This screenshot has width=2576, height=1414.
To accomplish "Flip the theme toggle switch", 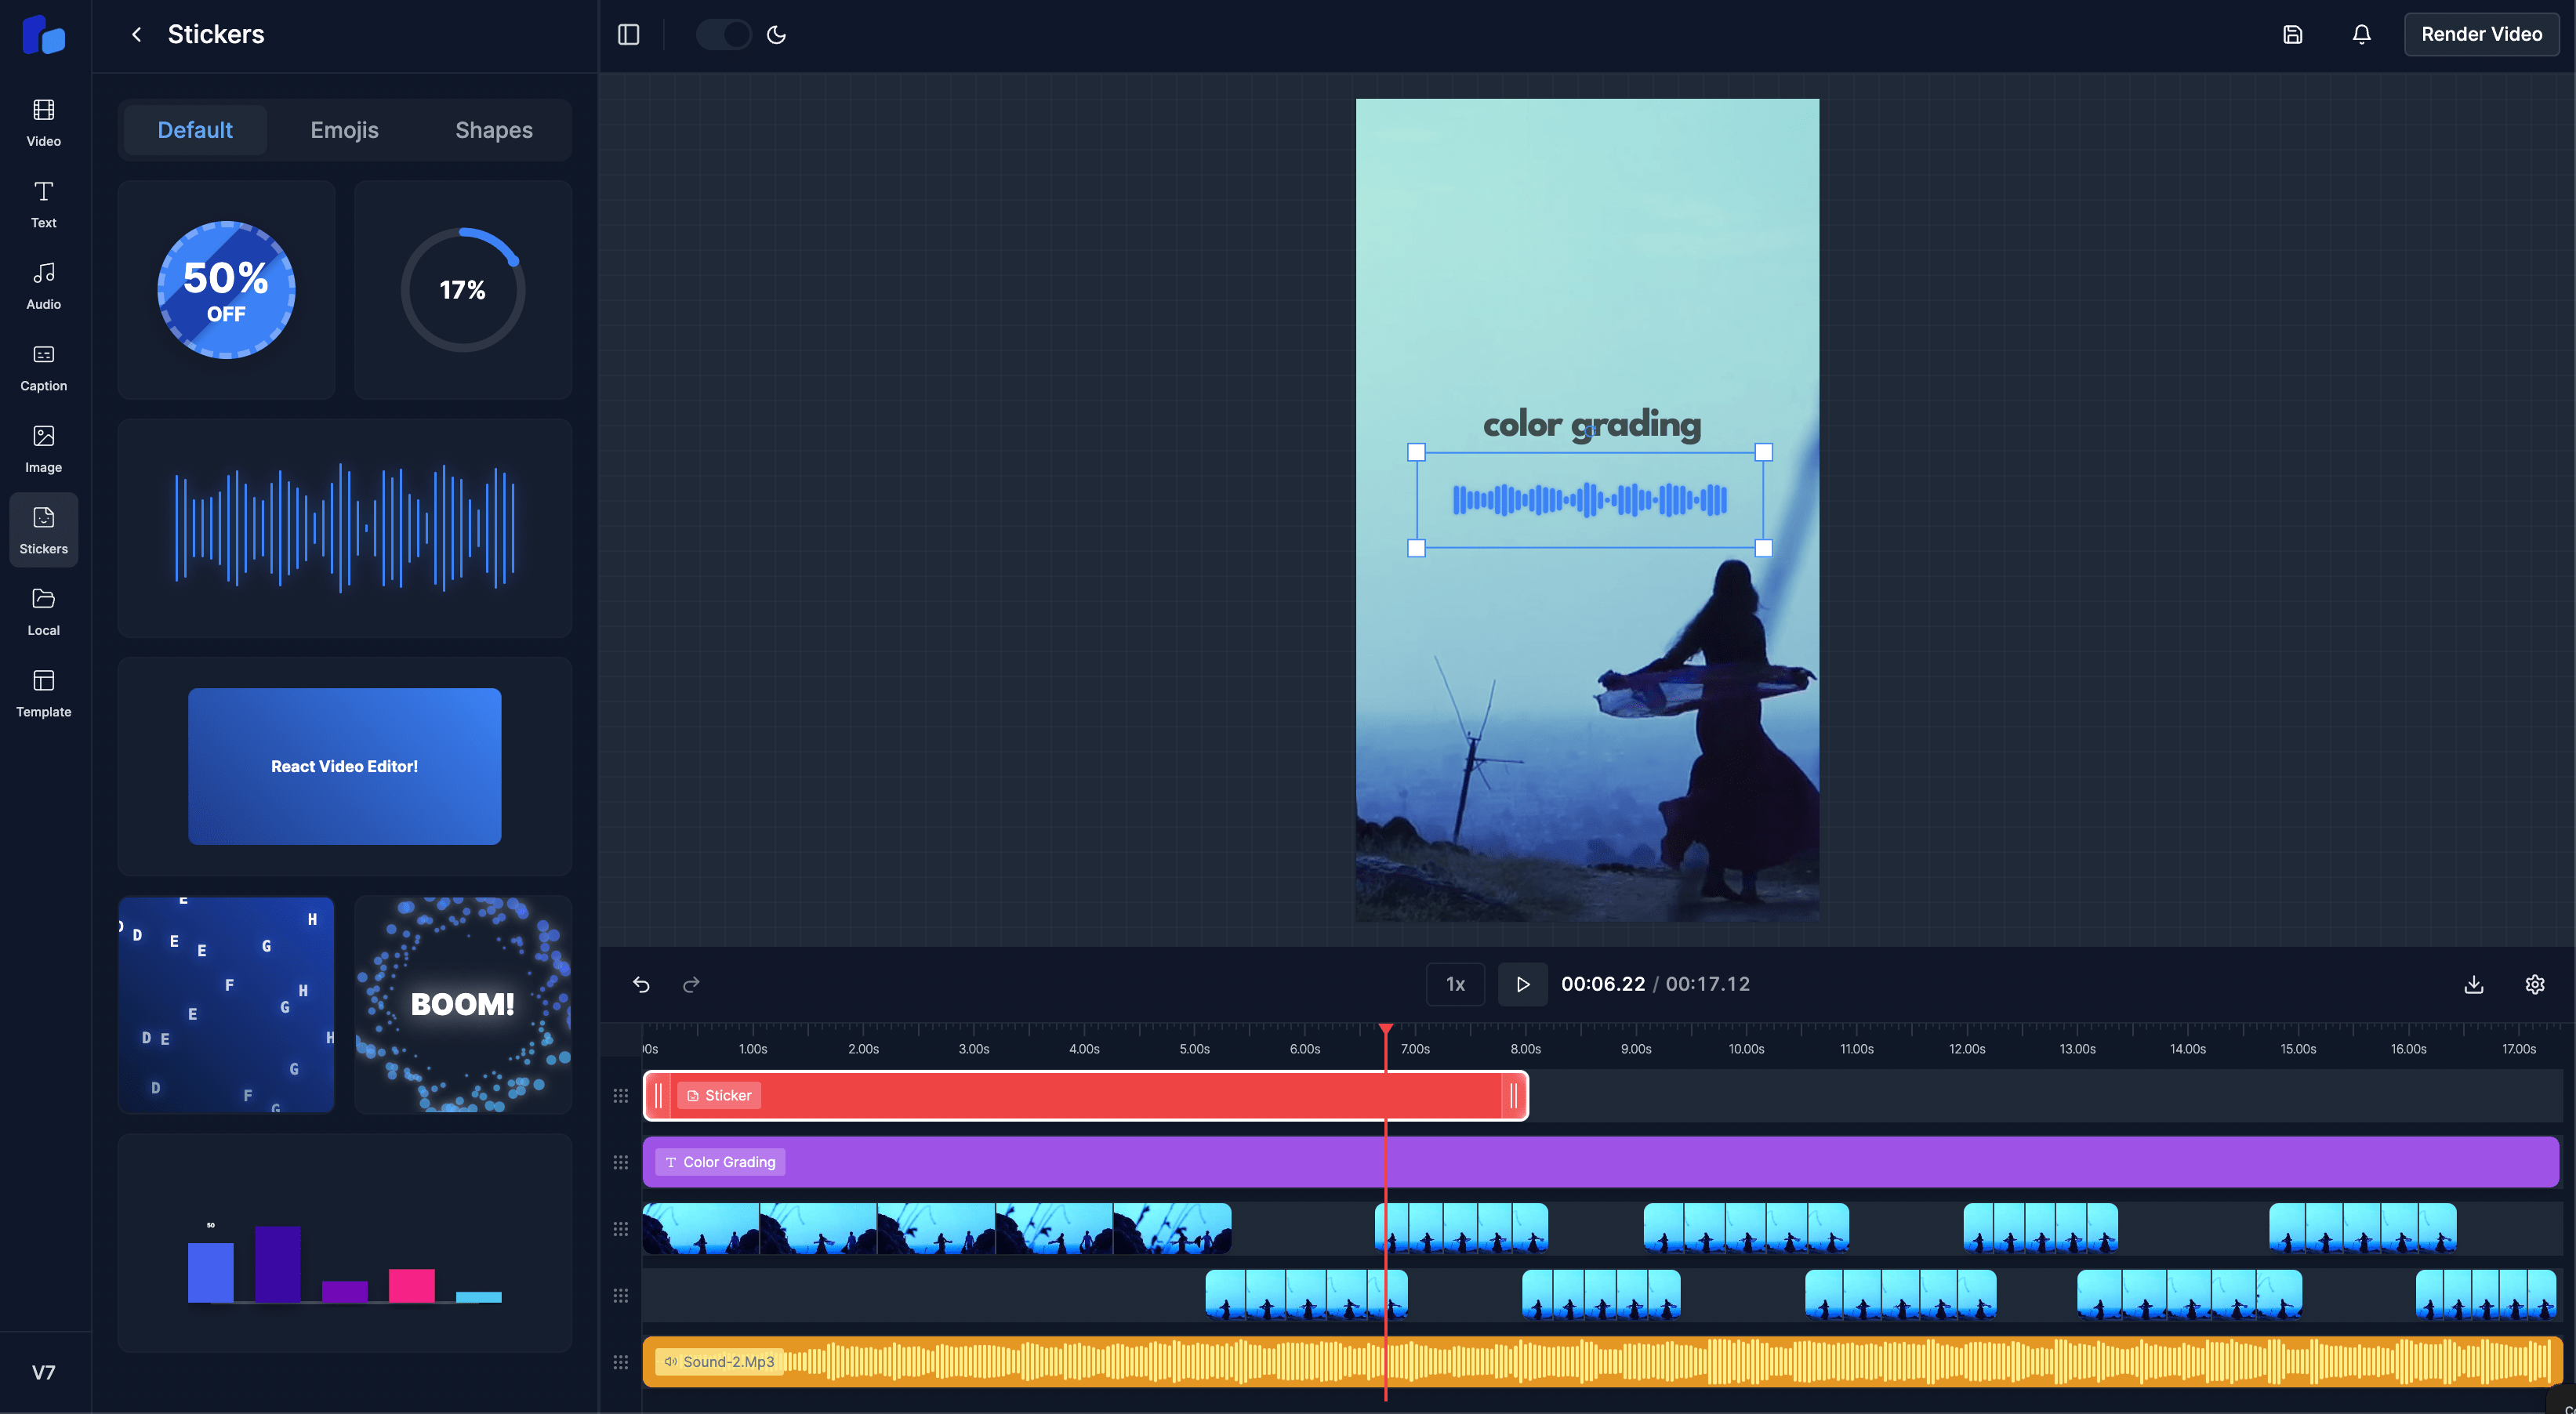I will (x=723, y=34).
